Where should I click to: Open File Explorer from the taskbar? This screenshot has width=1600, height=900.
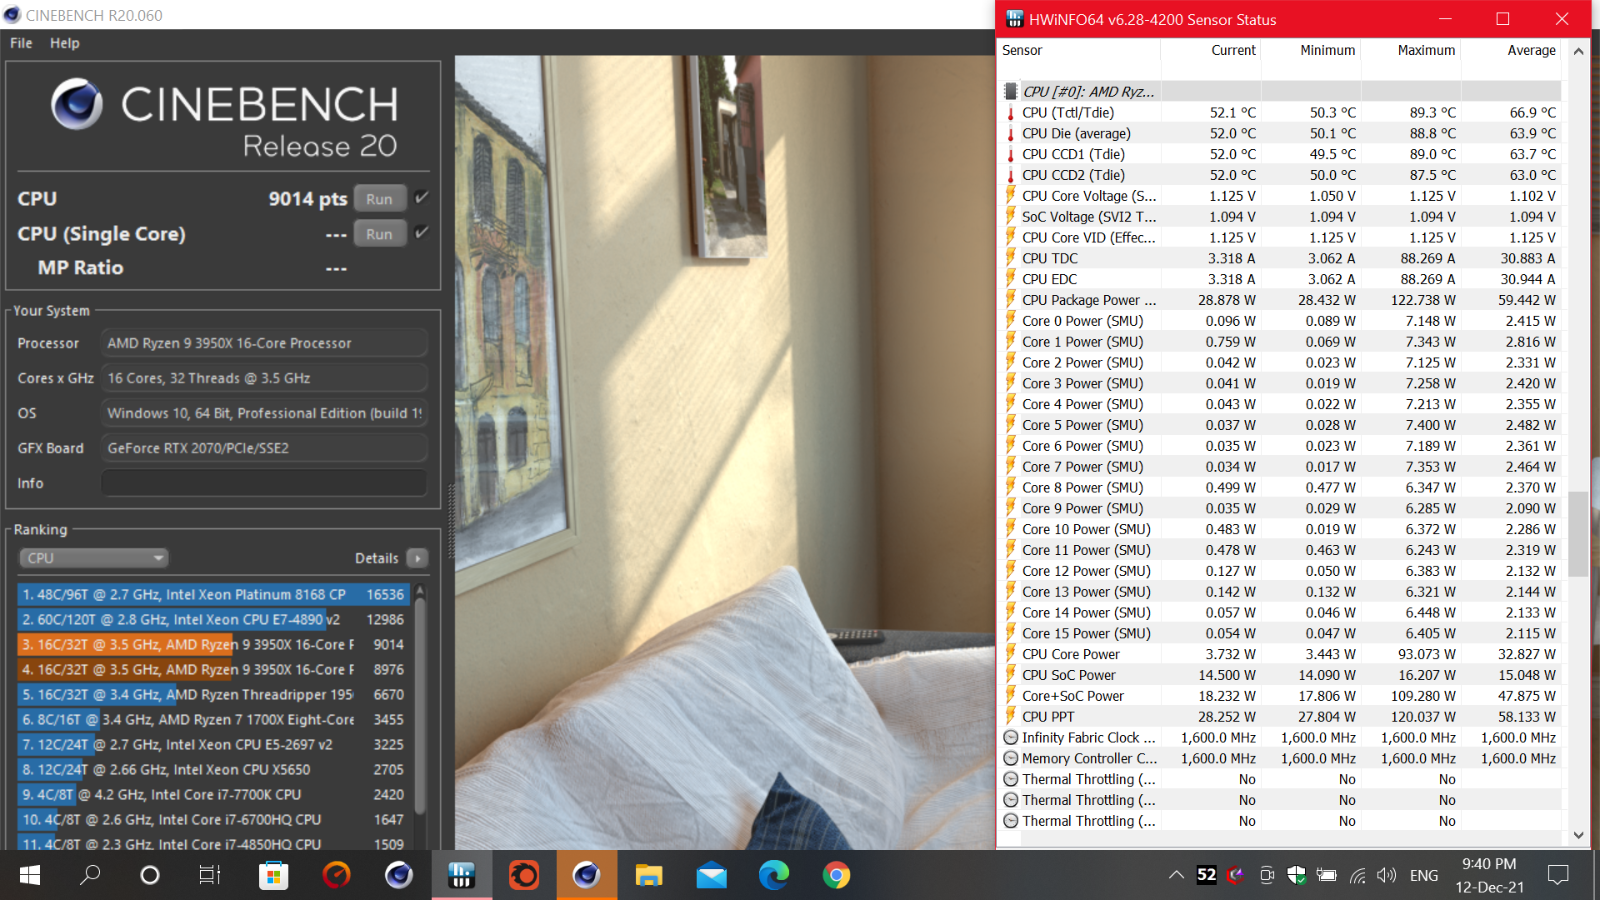pyautogui.click(x=649, y=875)
